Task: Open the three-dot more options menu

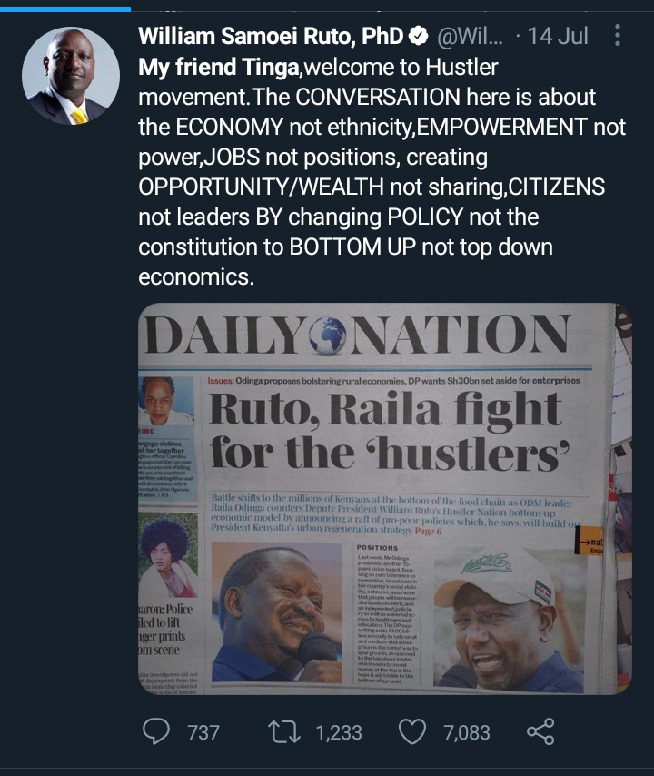Action: tap(617, 36)
